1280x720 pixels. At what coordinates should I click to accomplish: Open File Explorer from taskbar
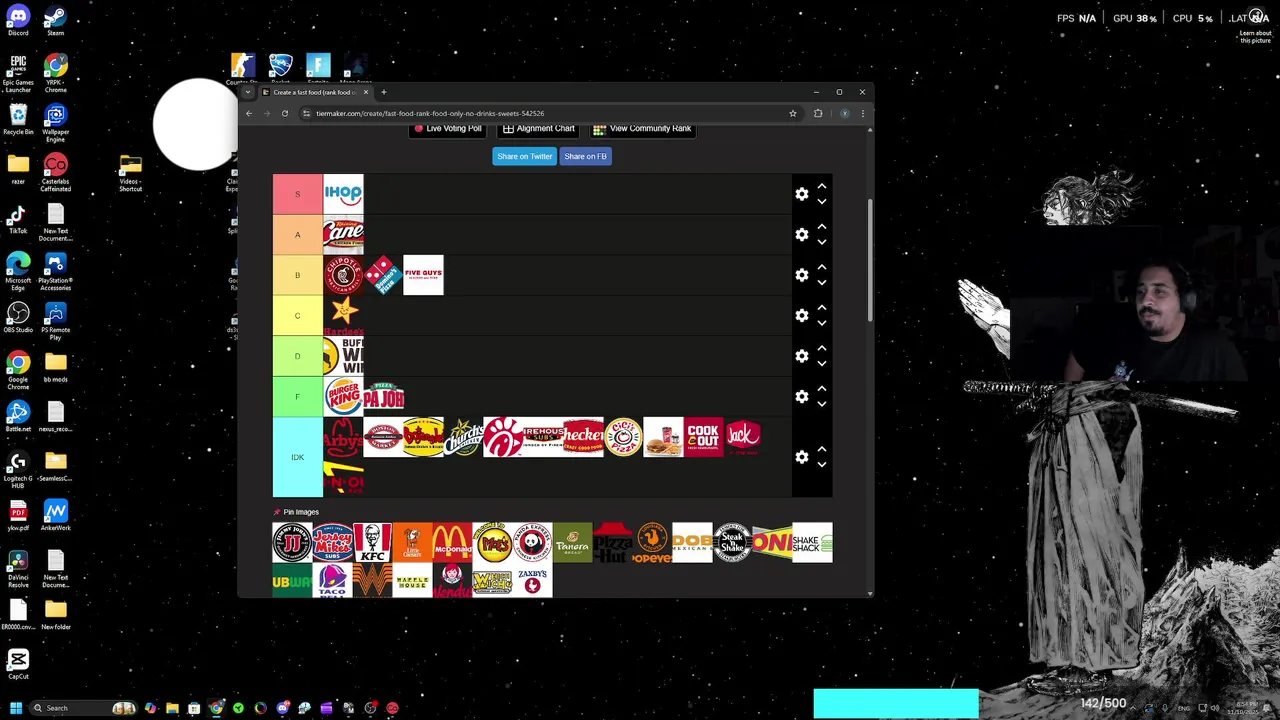(x=172, y=708)
